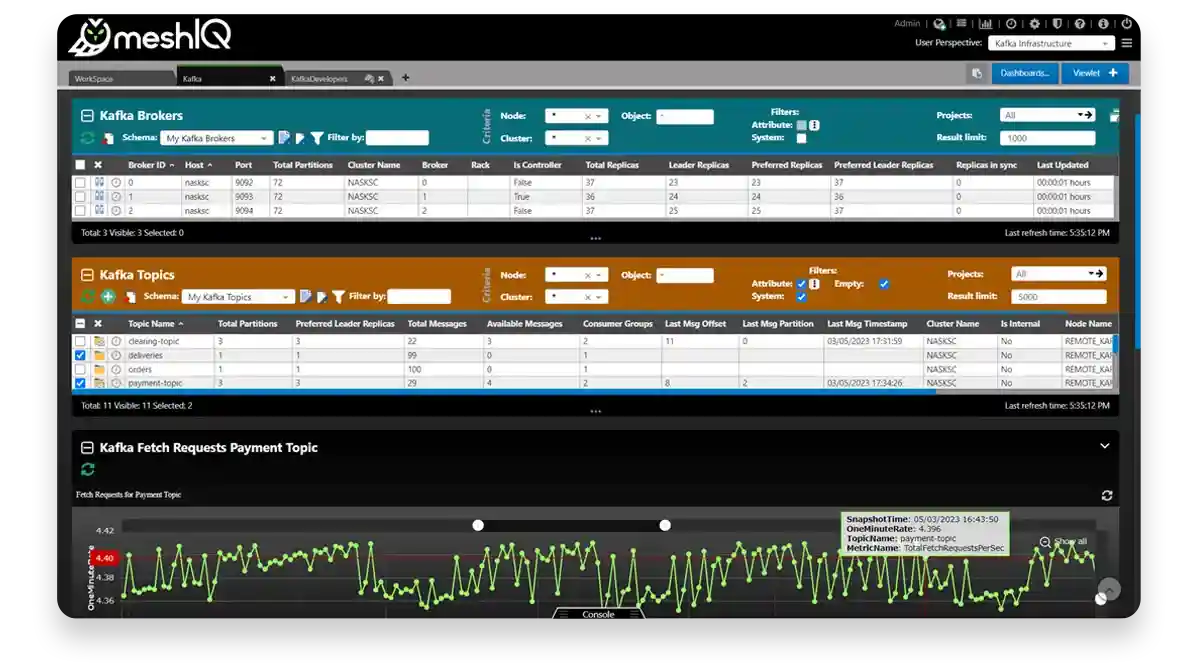Open the My Kafka Brokers schema dropdown
This screenshot has width=1200, height=672.
216,138
